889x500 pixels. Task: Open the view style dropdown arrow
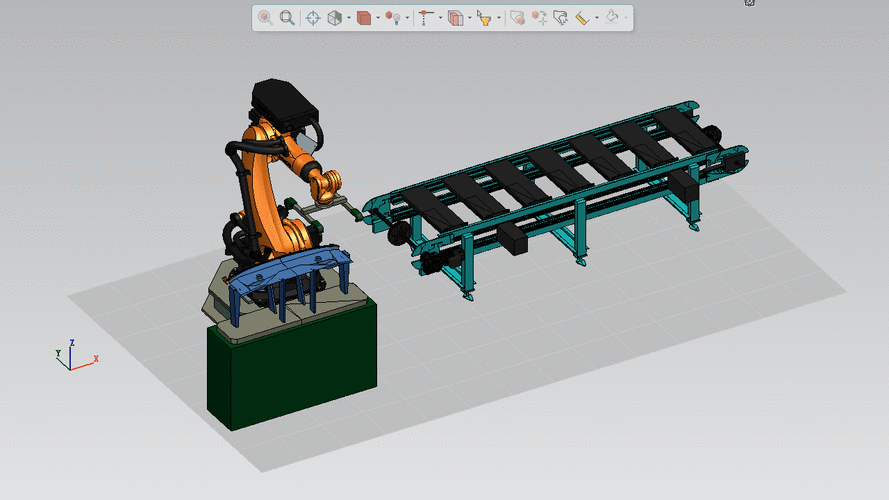coord(378,18)
